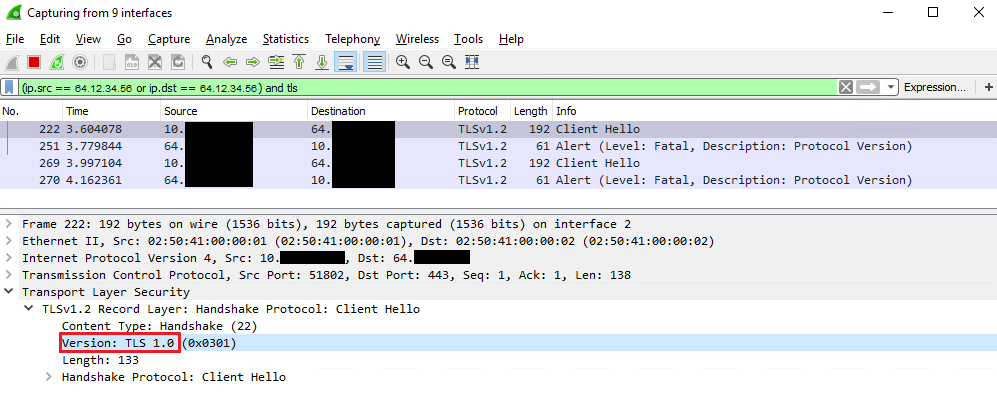Jump to the last packet
The image size is (997, 393).
(322, 62)
